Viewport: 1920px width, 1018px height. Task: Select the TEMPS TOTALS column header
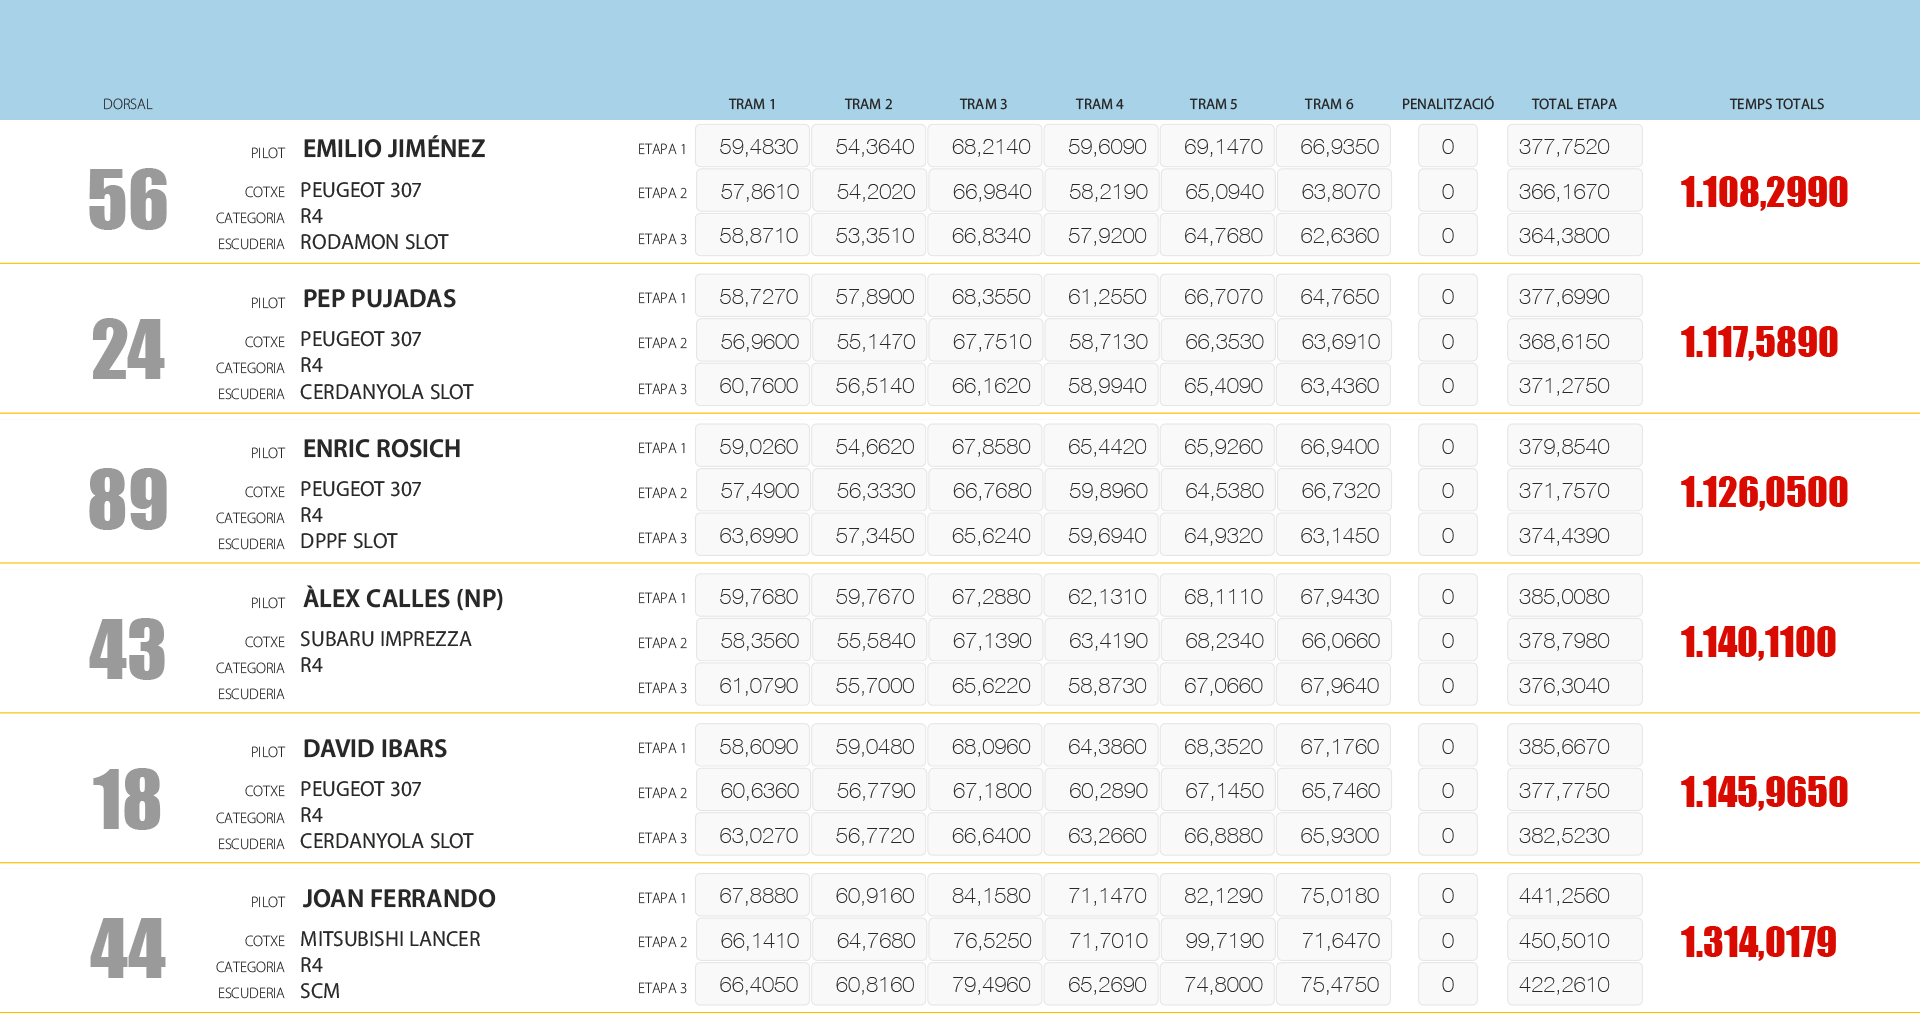1776,104
